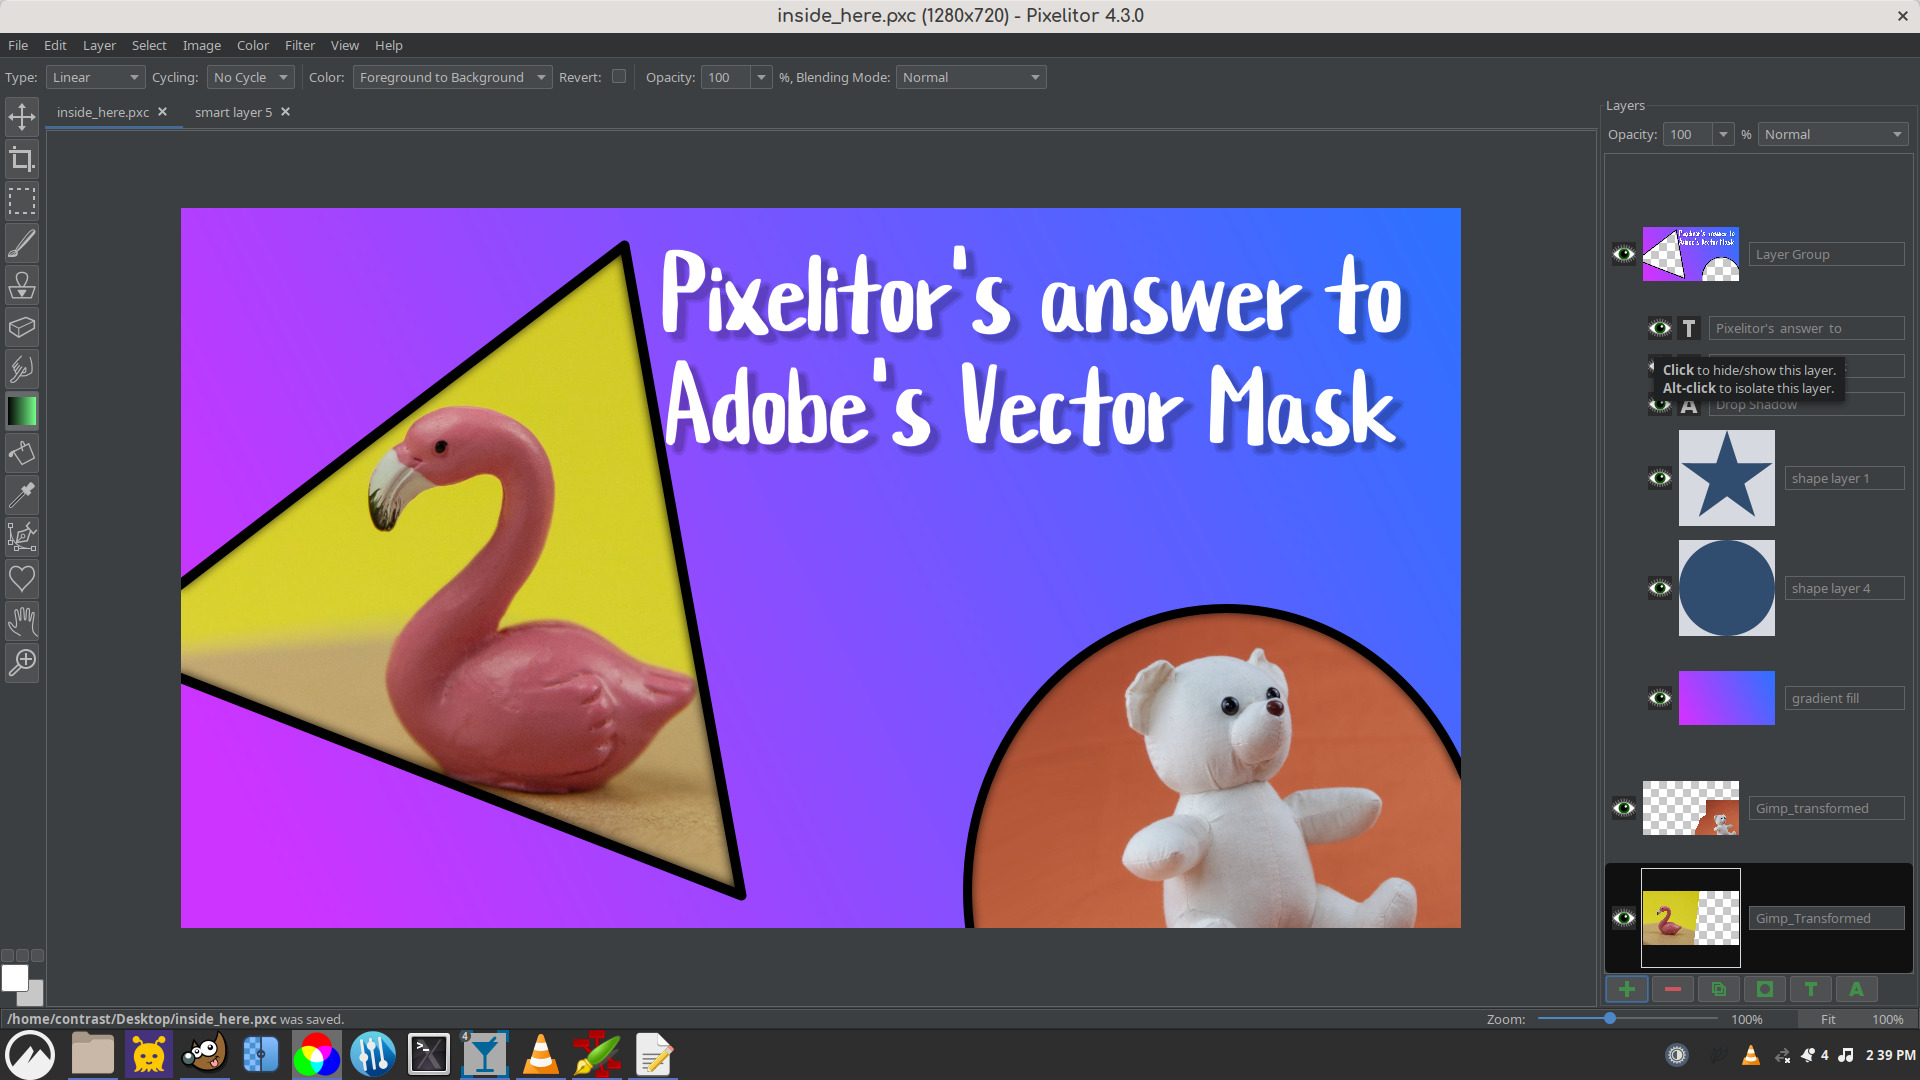Toggle visibility of gradient fill layer

pyautogui.click(x=1659, y=698)
